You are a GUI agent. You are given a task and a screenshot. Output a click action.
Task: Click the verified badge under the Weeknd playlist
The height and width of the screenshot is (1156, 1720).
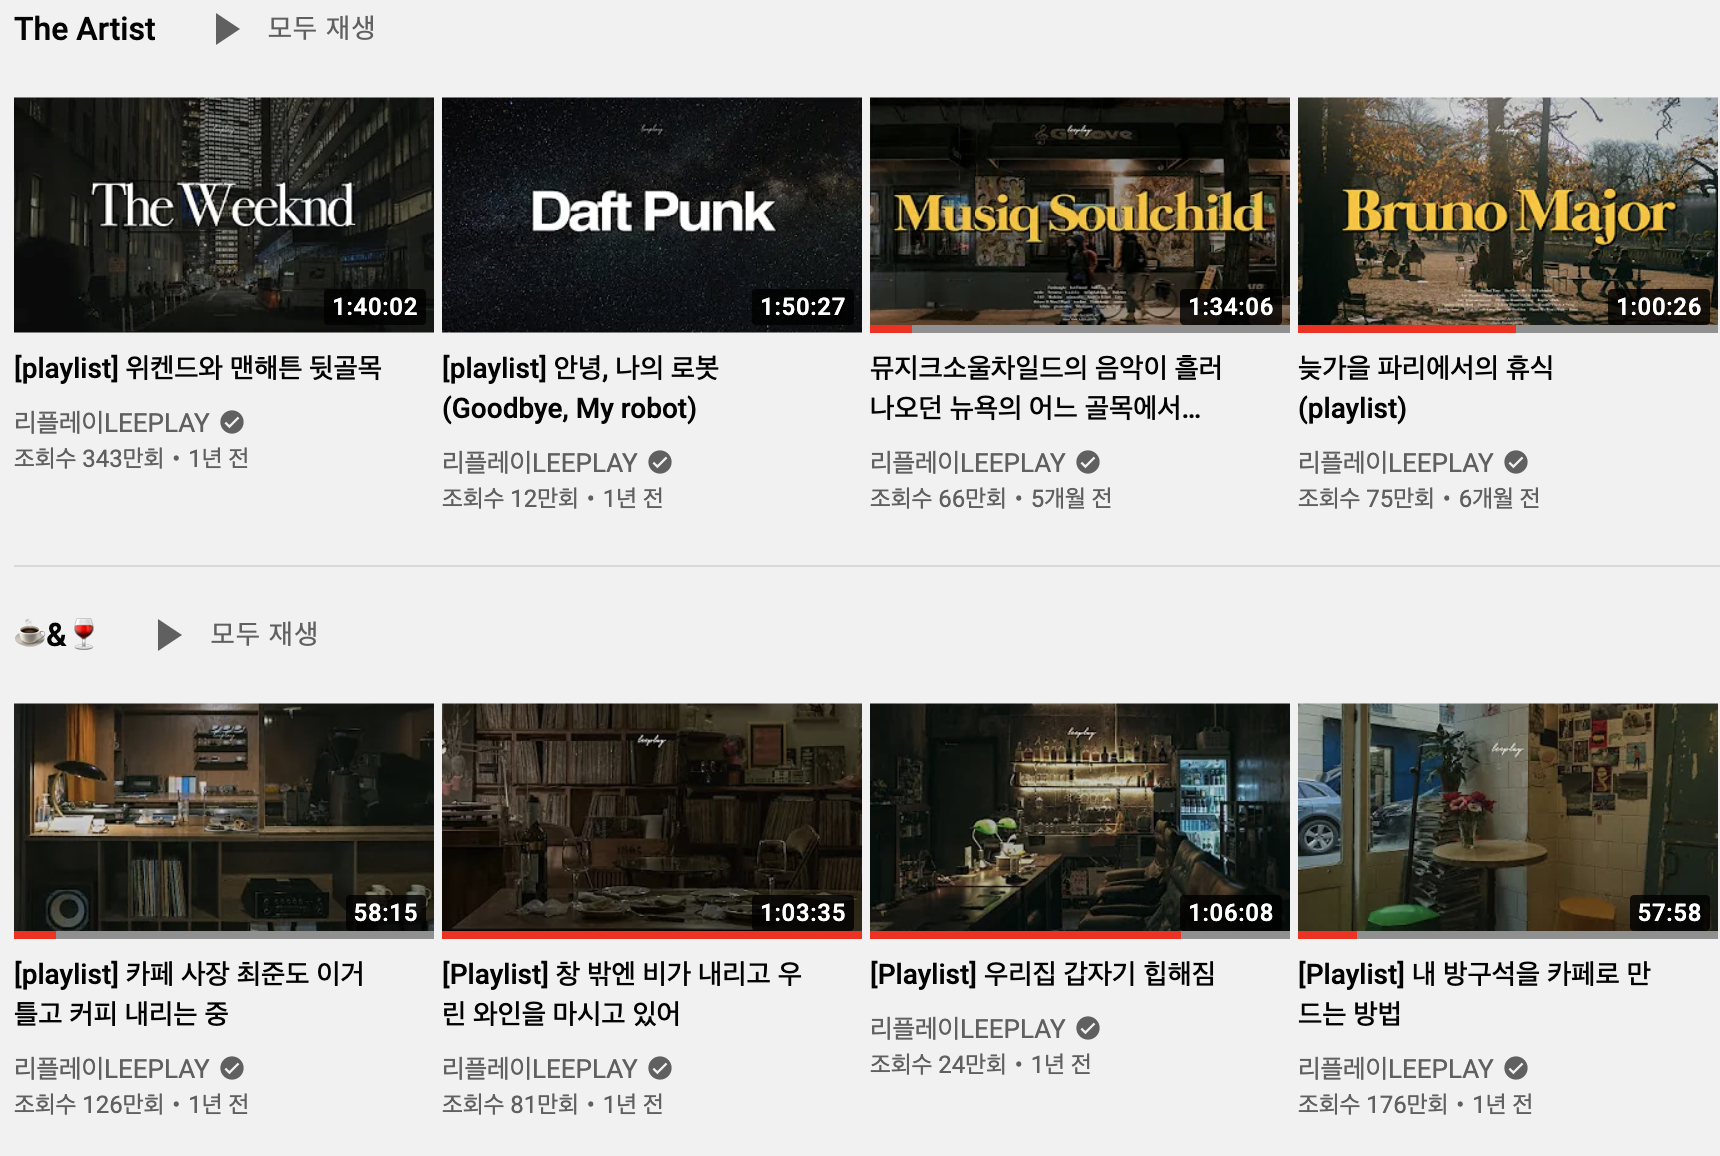click(x=232, y=422)
